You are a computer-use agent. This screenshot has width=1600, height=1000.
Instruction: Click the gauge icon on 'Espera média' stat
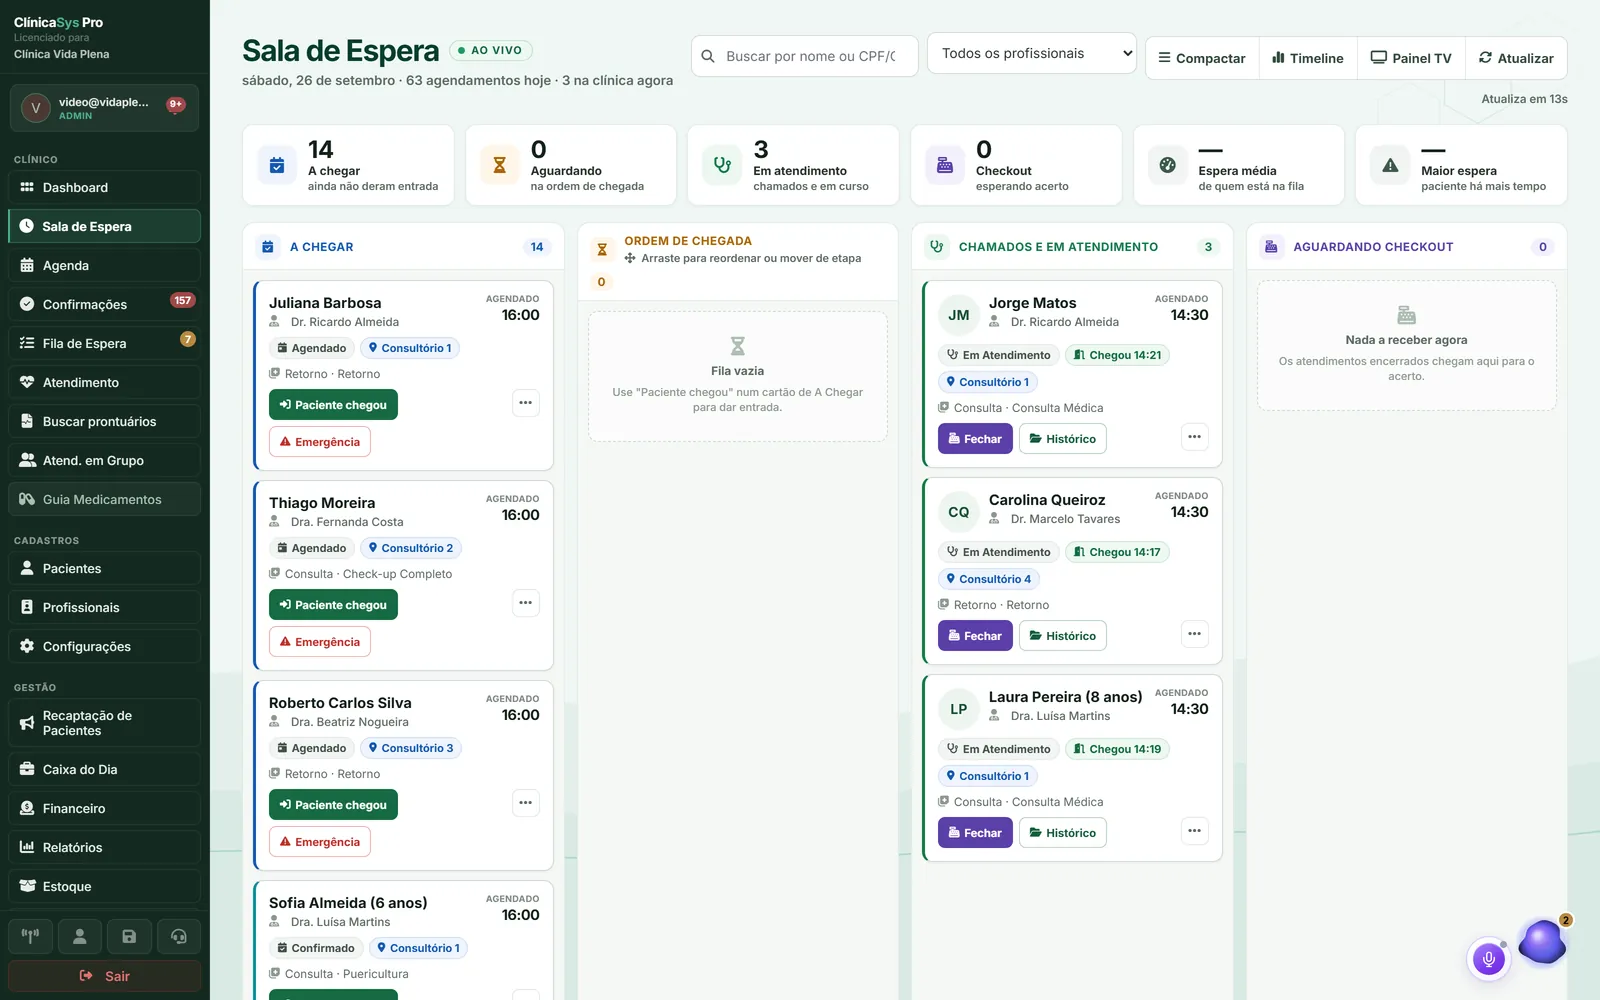[x=1167, y=165]
